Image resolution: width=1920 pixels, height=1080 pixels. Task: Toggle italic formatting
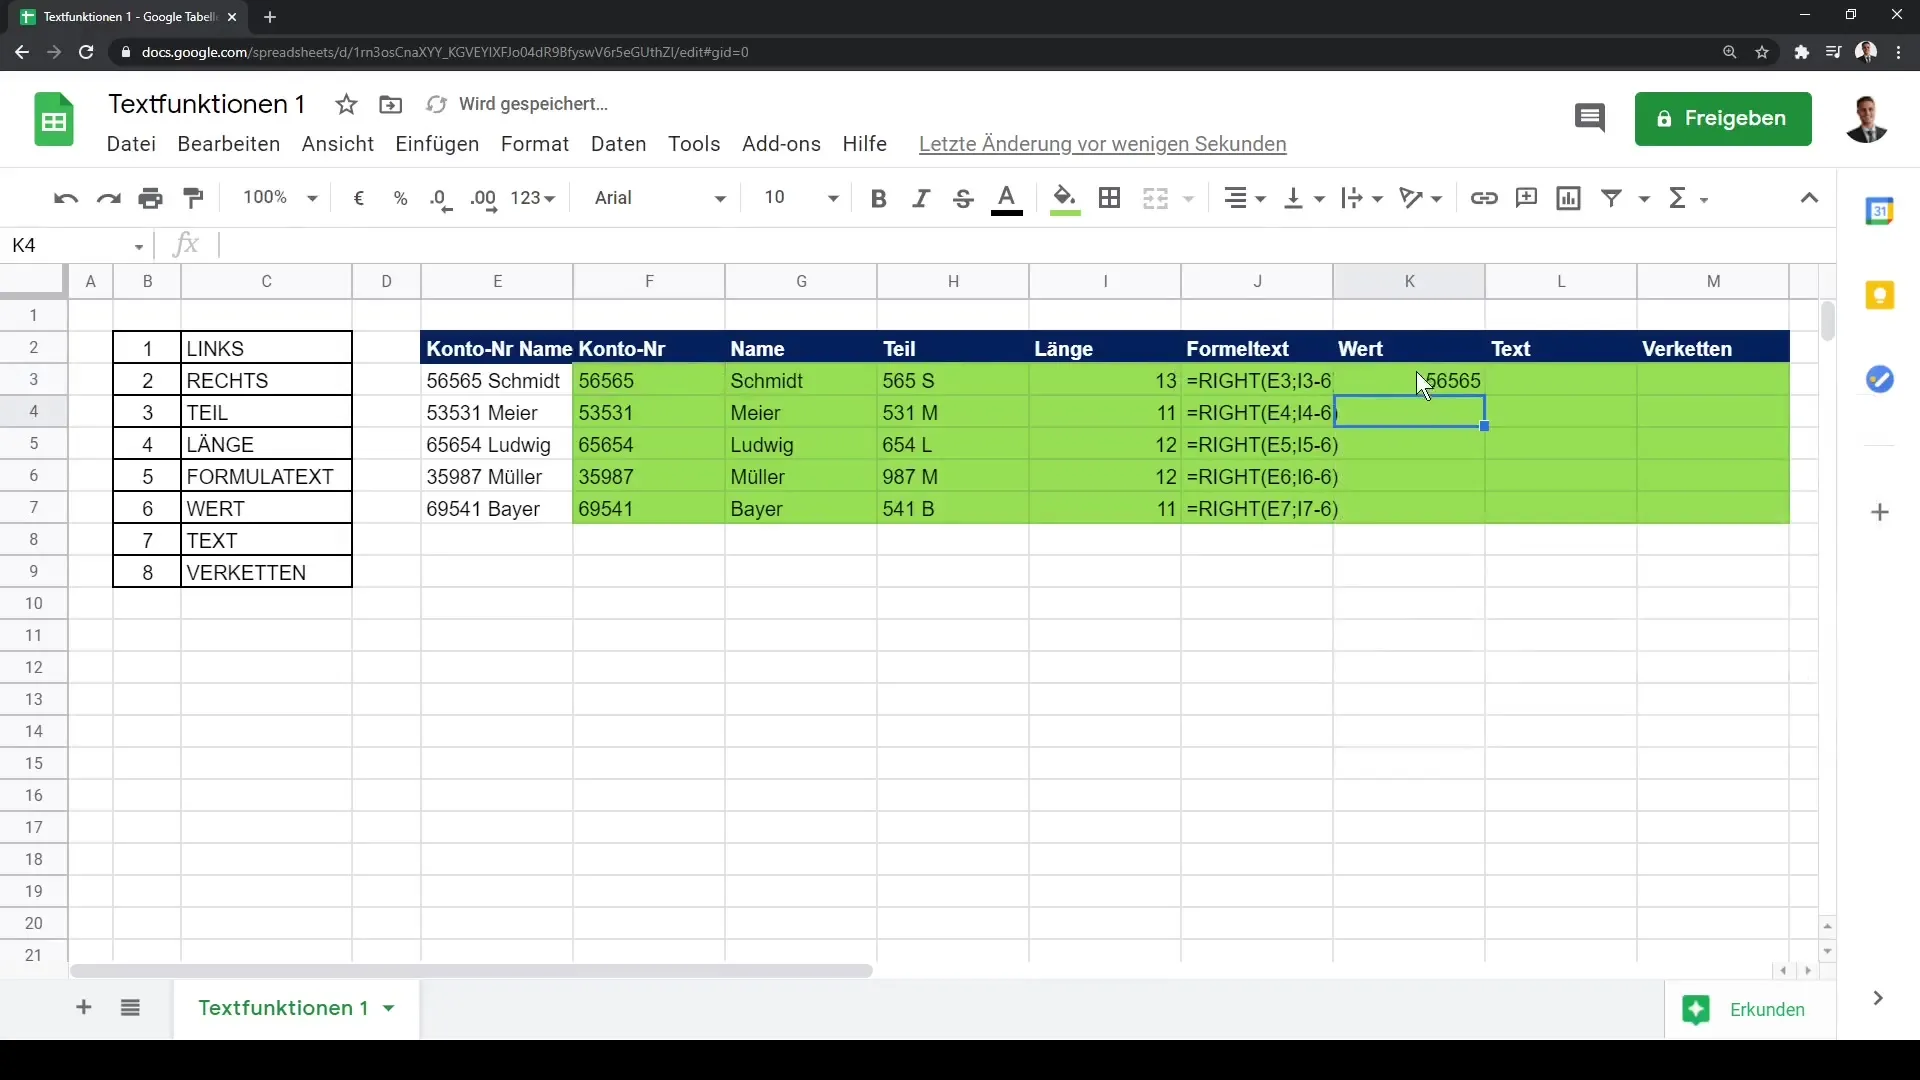921,198
